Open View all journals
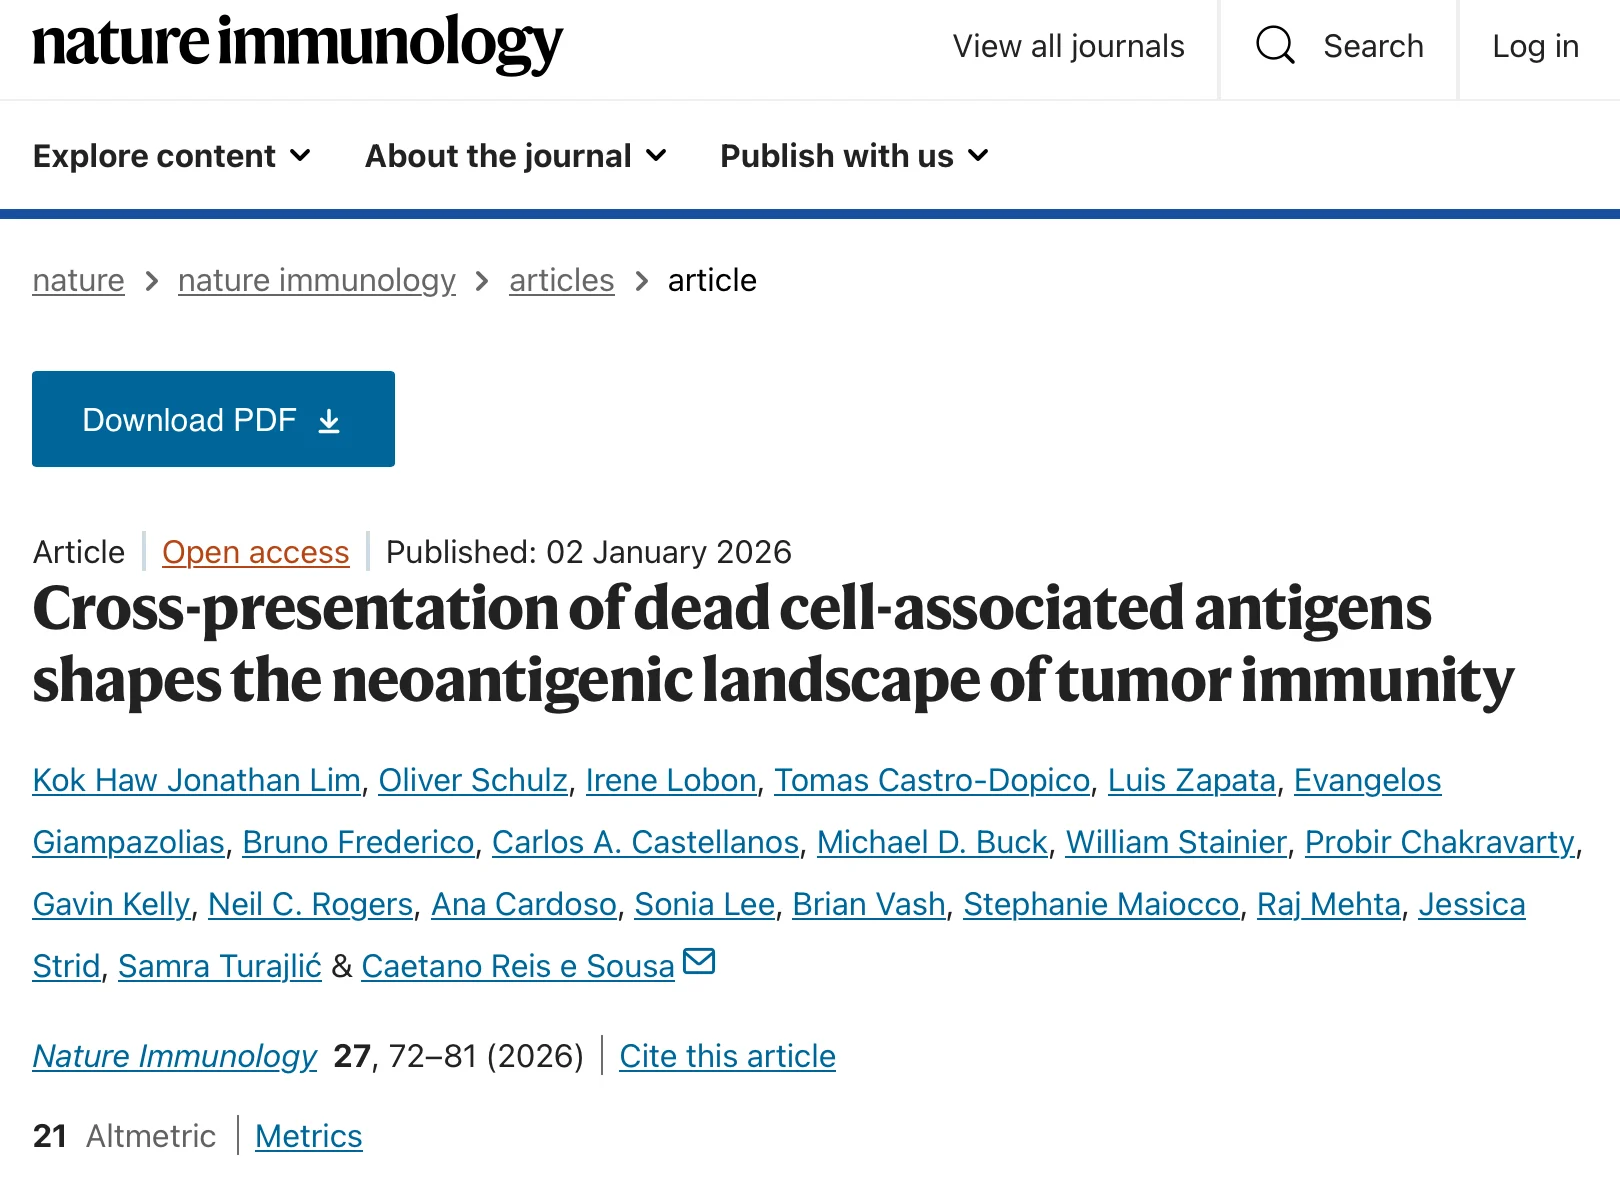Screen dimensions: 1620x1181 1068,46
